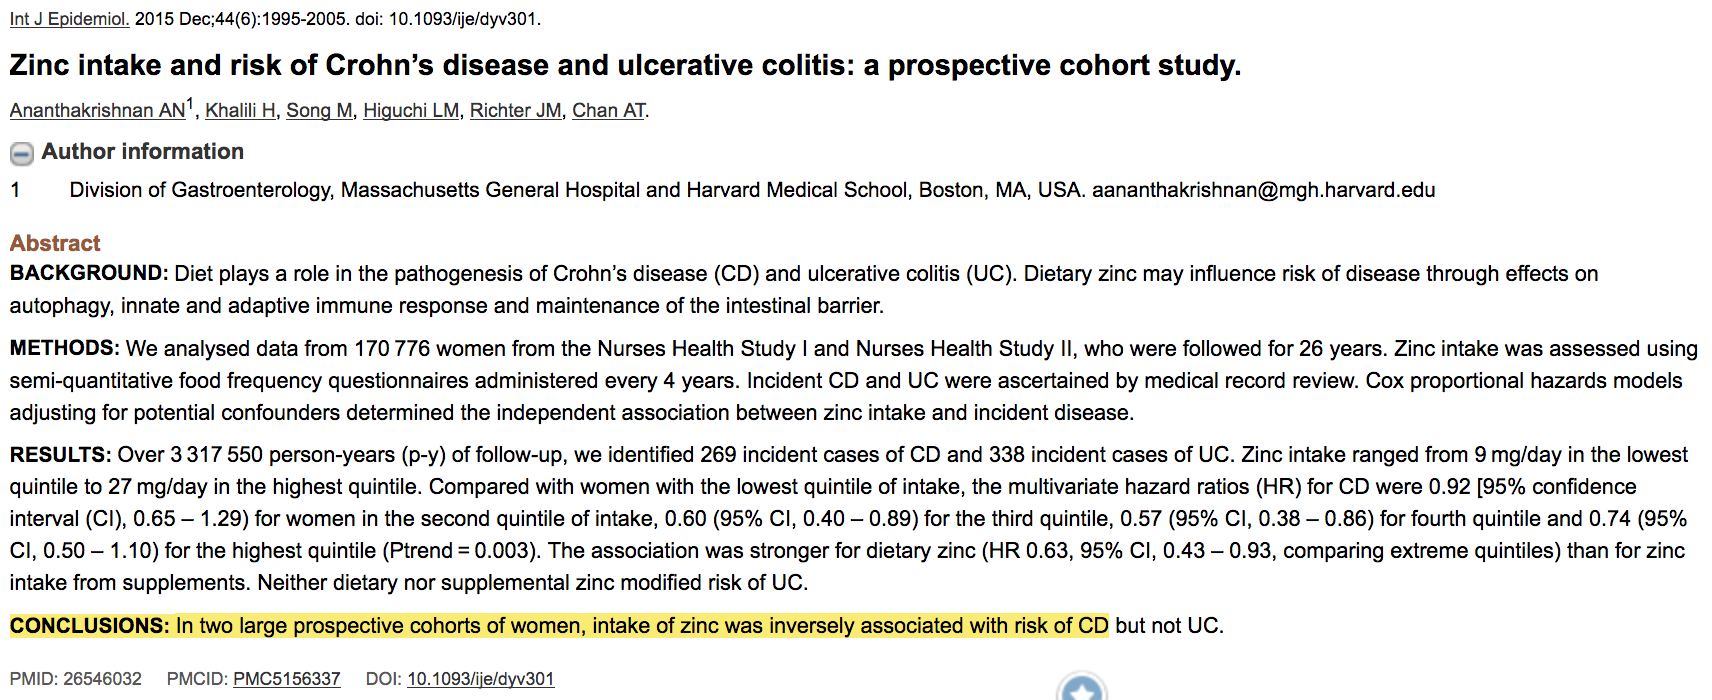Click the PMID 26546032 number
The image size is (1712, 700).
tap(102, 679)
